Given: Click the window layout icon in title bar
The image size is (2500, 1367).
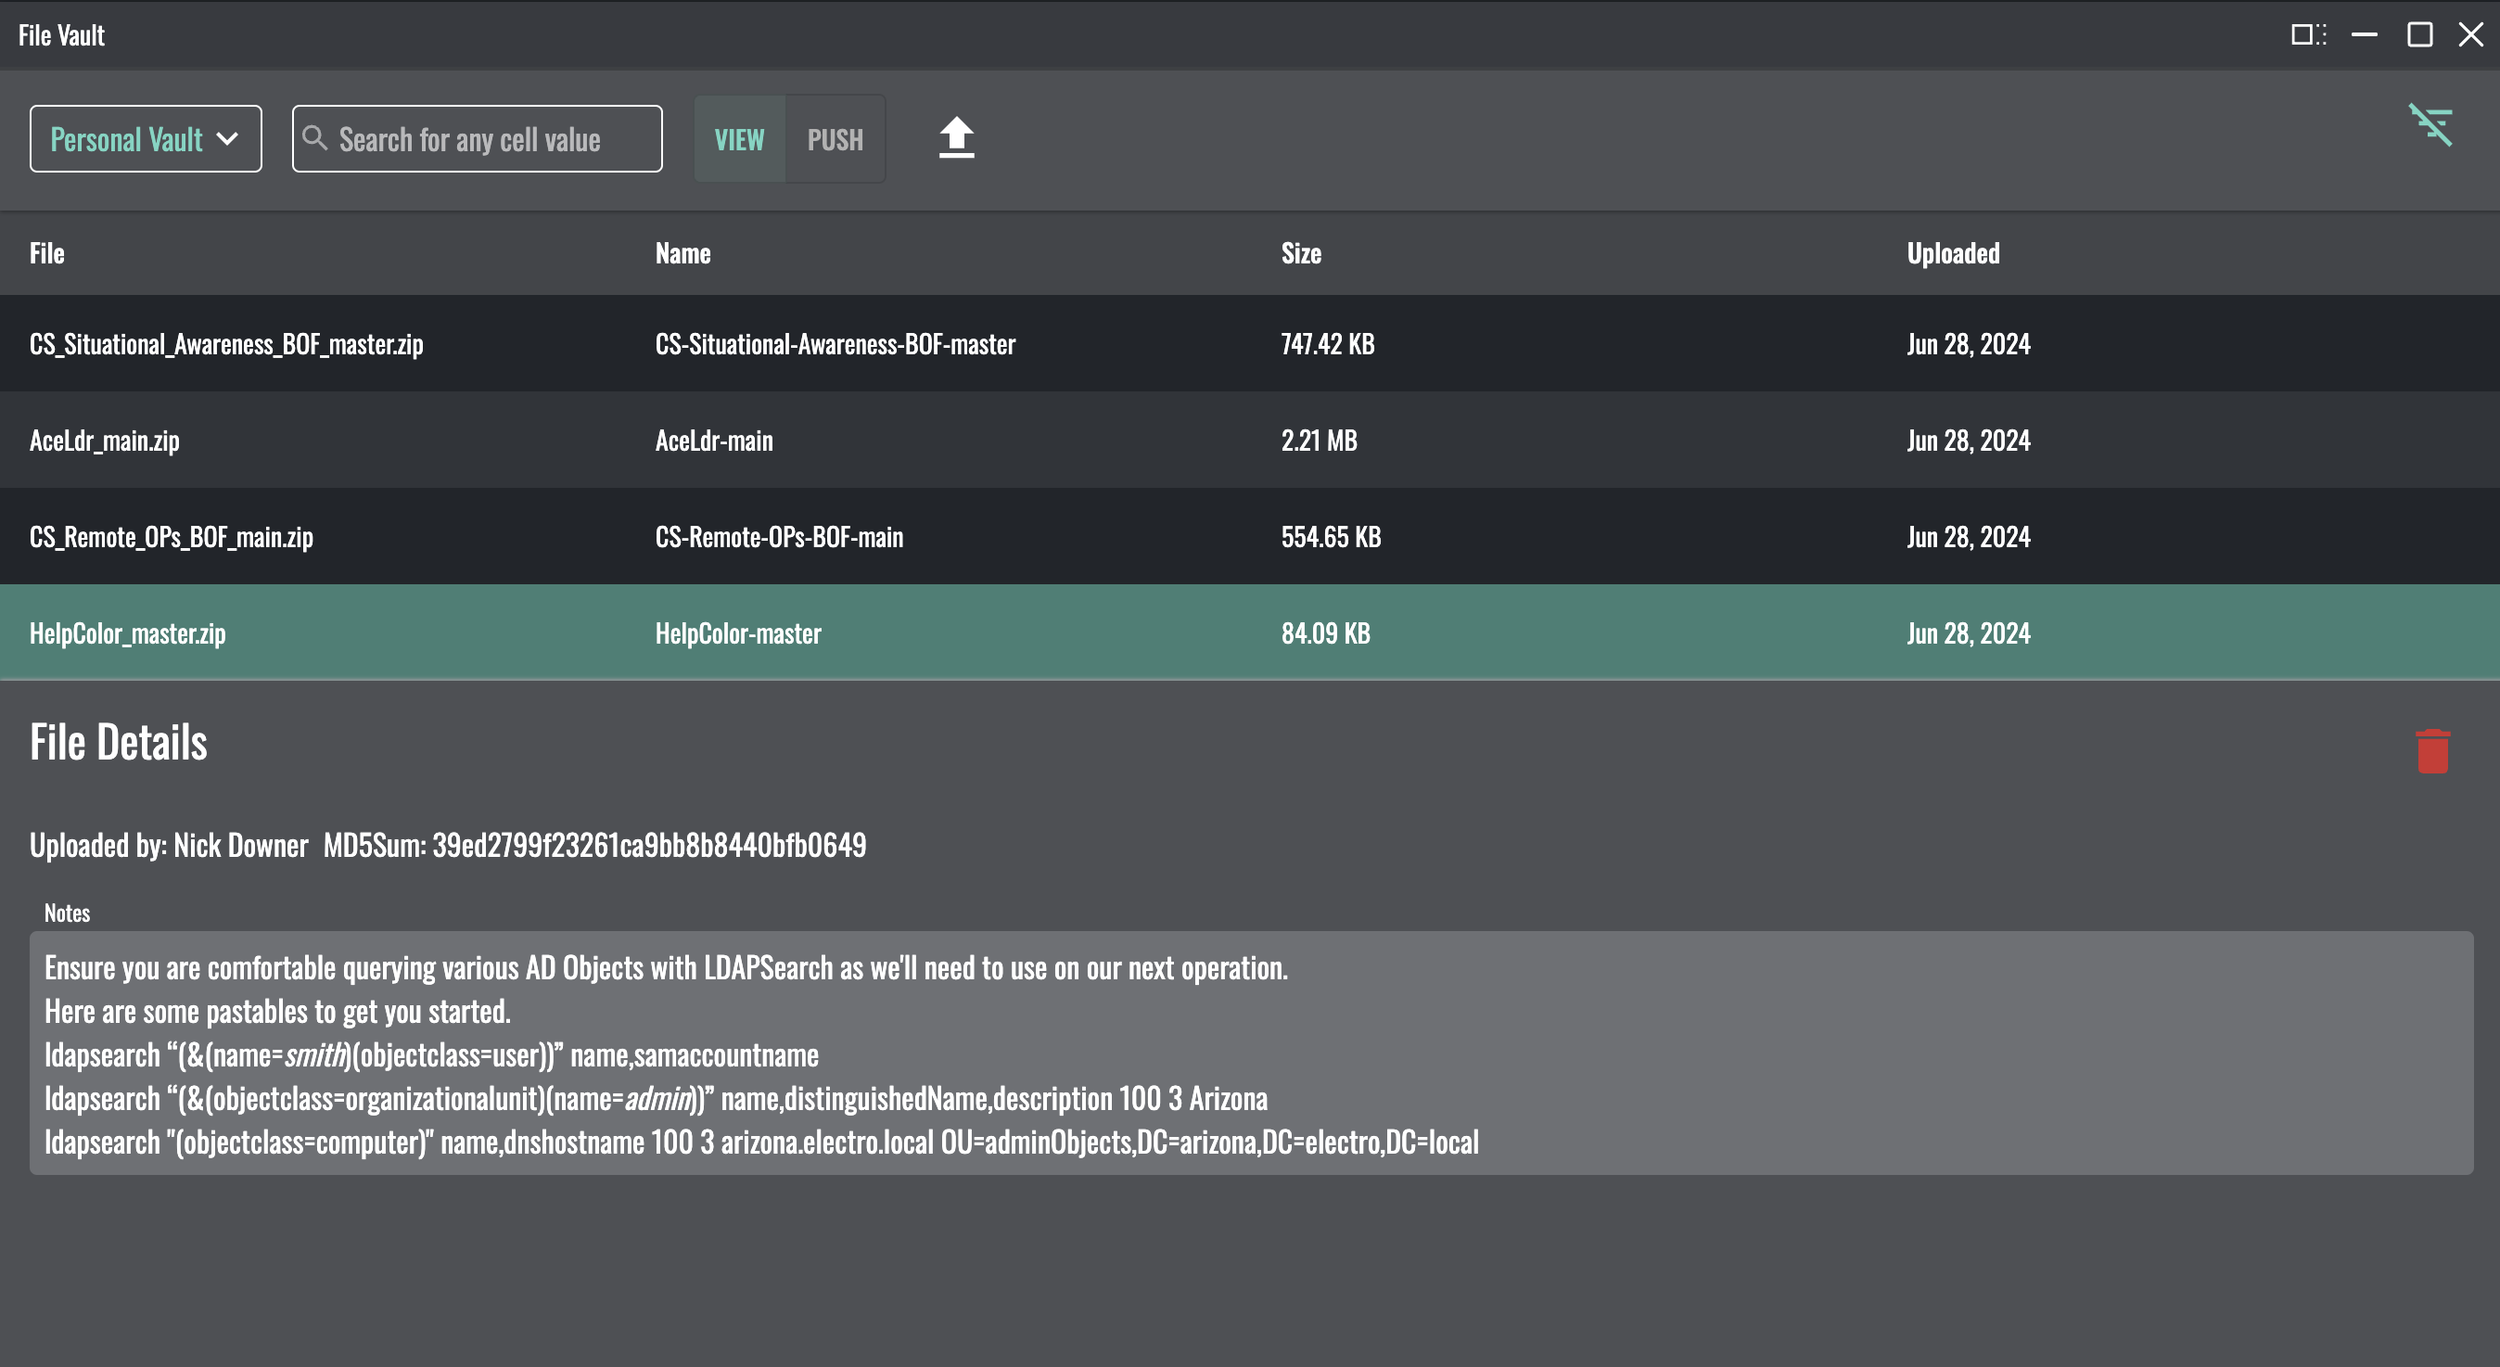Looking at the screenshot, I should tap(2308, 35).
